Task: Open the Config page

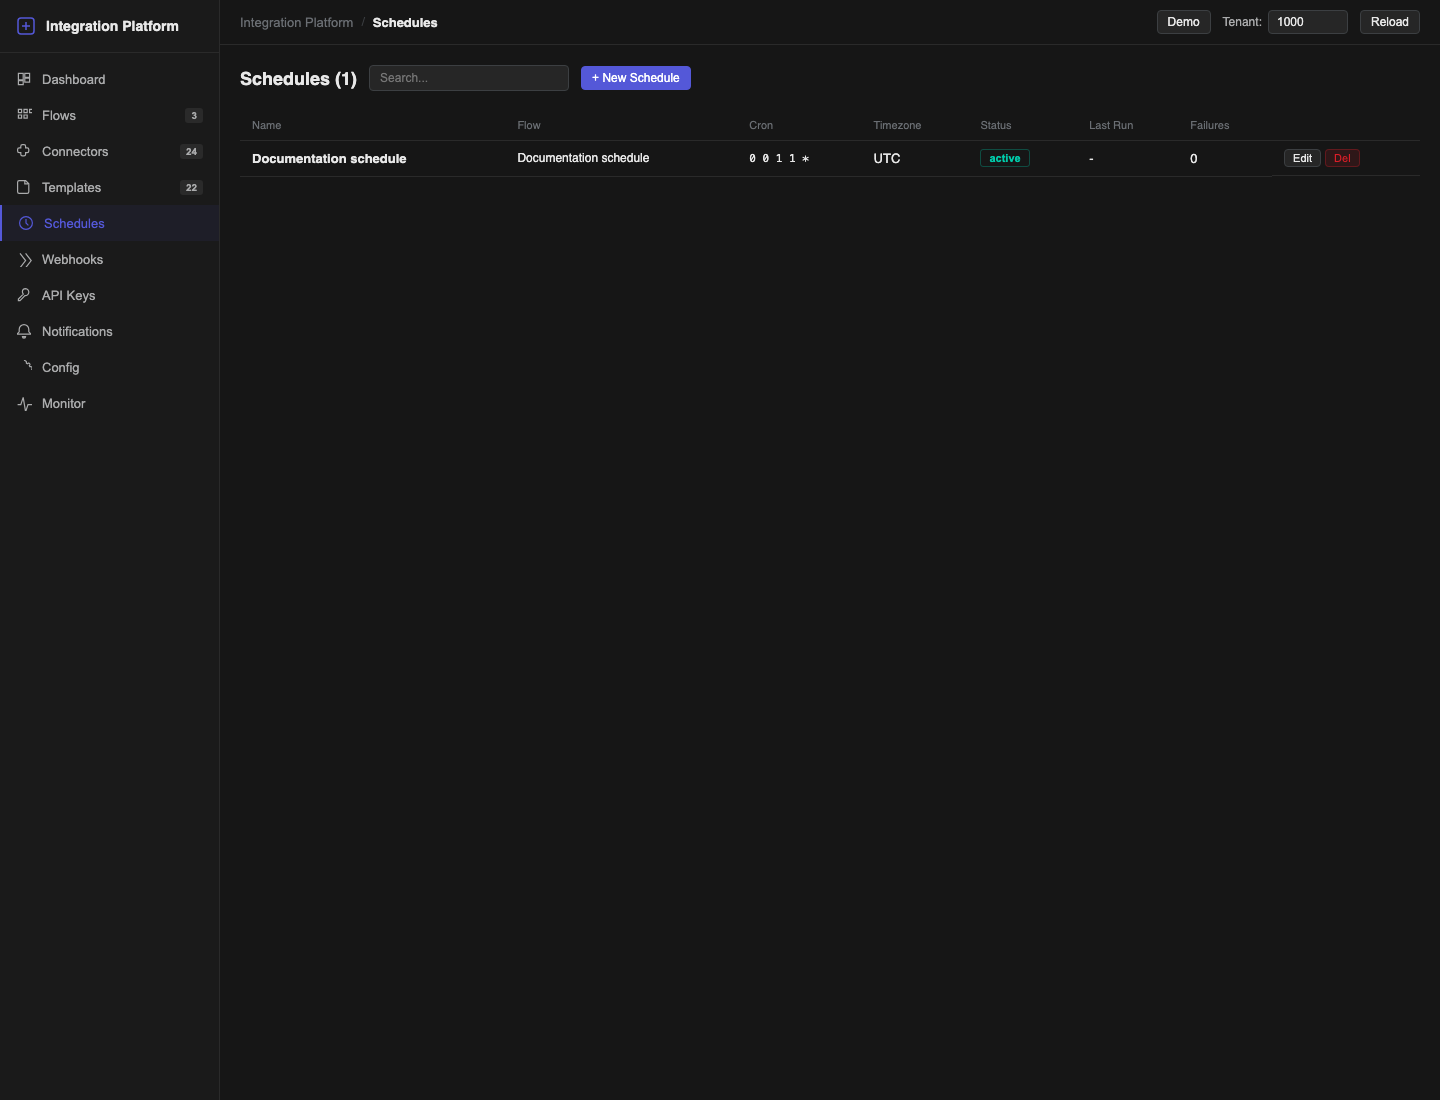Action: pyautogui.click(x=110, y=367)
